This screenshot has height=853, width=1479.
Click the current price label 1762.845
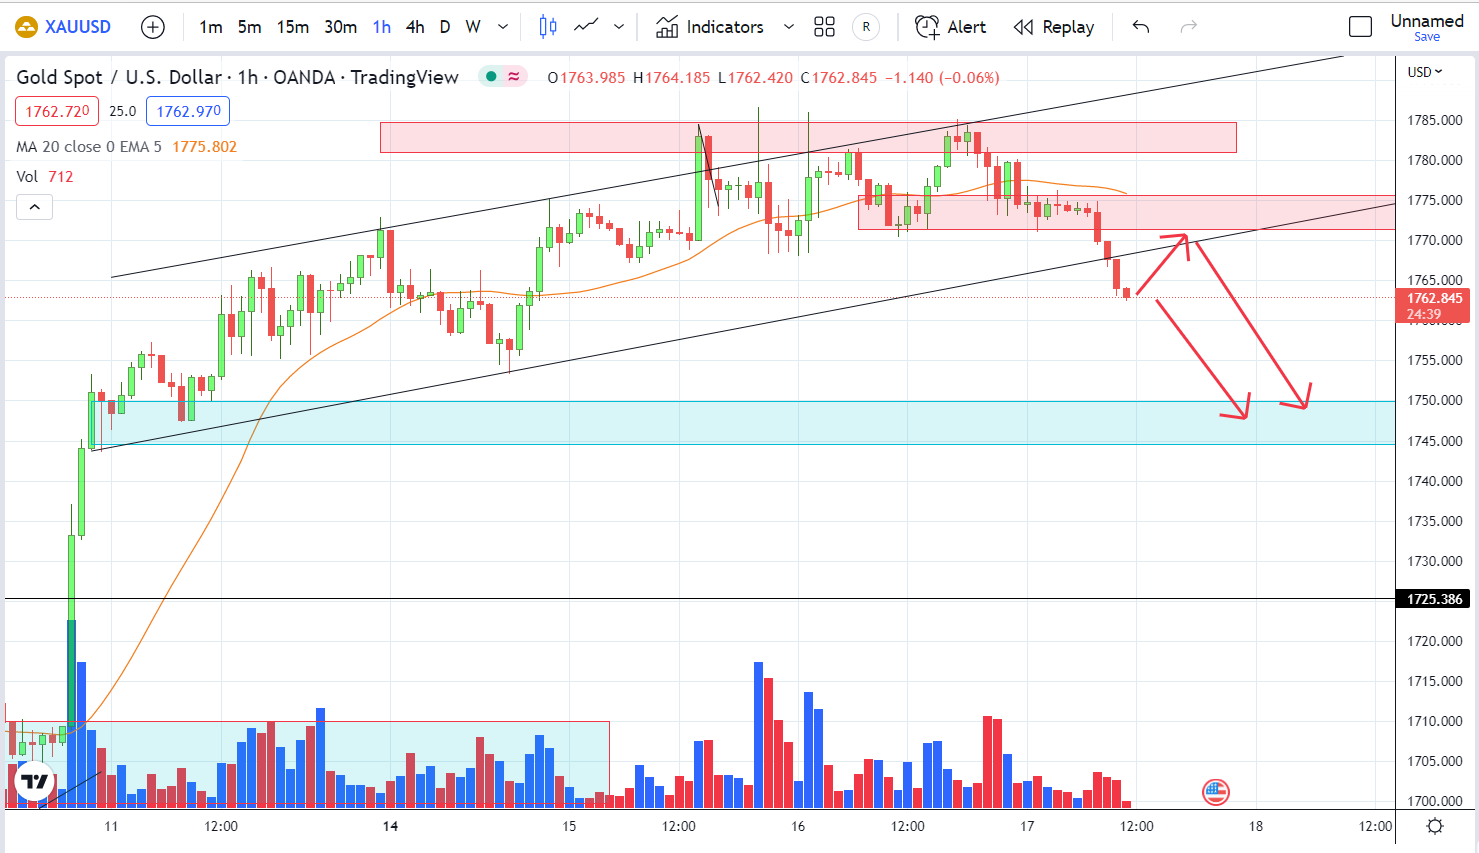pos(1435,298)
